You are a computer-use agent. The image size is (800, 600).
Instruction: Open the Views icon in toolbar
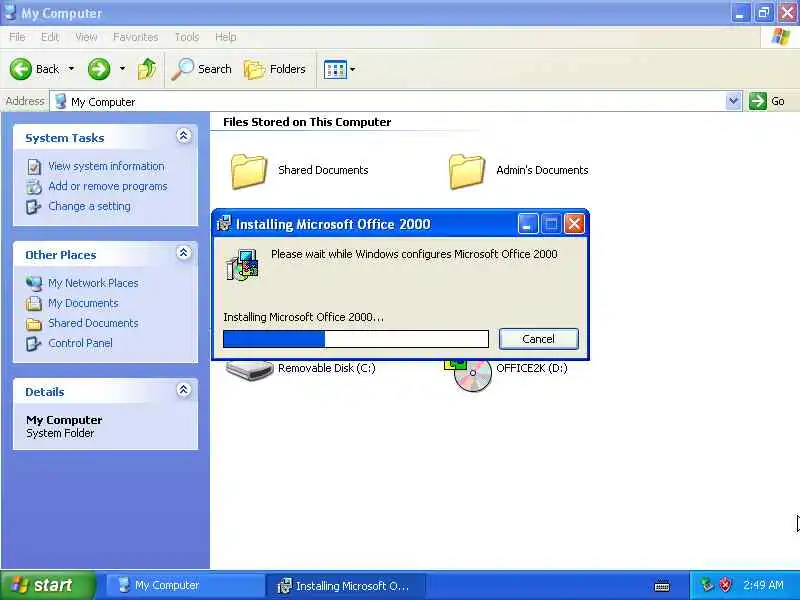pos(335,69)
